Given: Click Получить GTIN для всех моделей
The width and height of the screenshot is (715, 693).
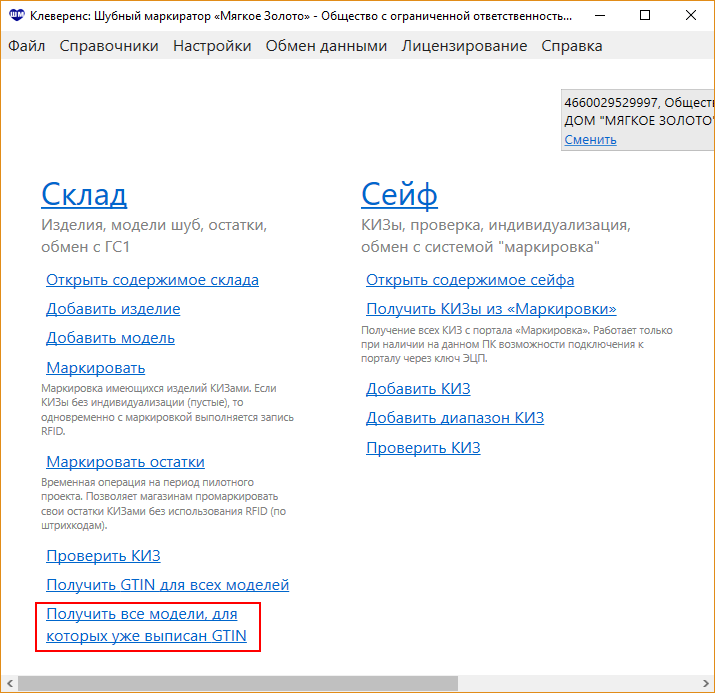Looking at the screenshot, I should tap(167, 584).
